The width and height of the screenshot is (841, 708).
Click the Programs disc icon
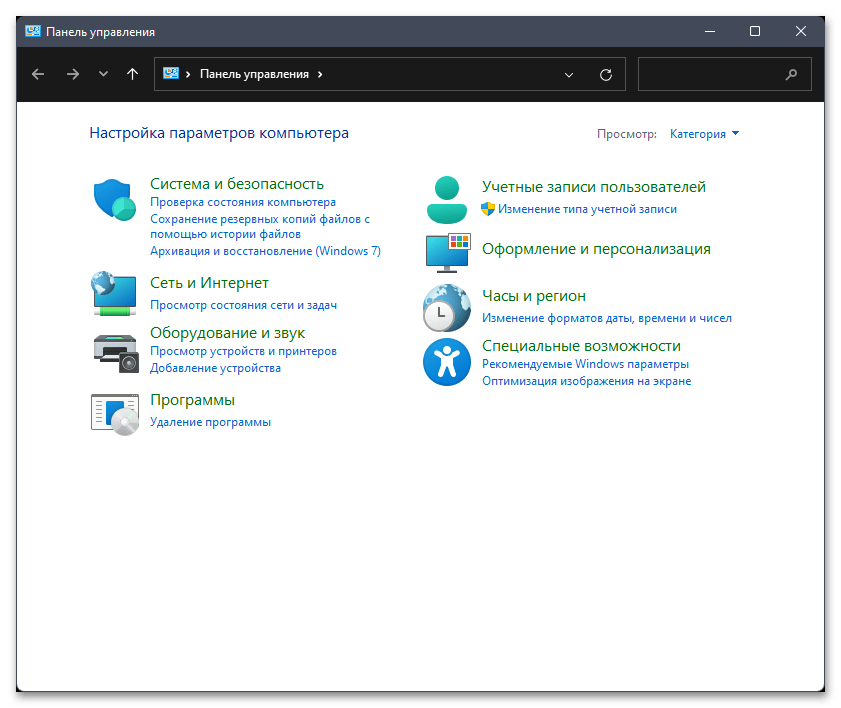point(114,411)
